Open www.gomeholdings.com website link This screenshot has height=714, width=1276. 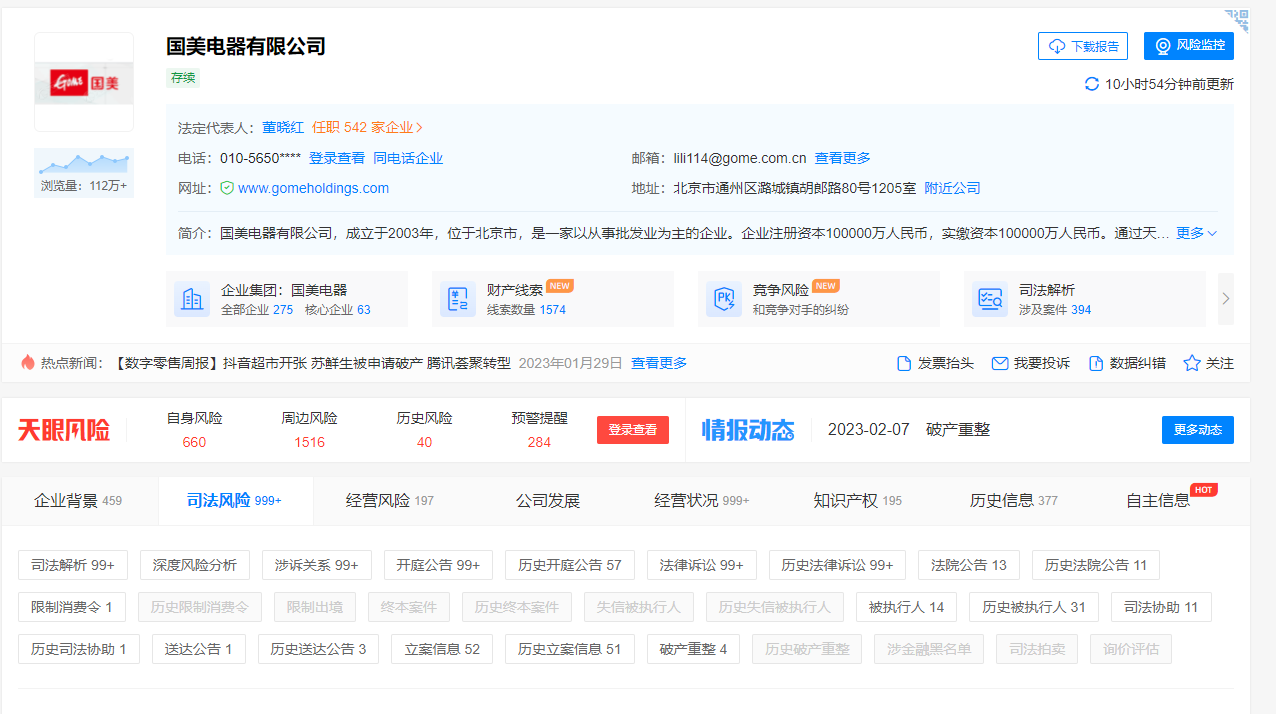313,188
